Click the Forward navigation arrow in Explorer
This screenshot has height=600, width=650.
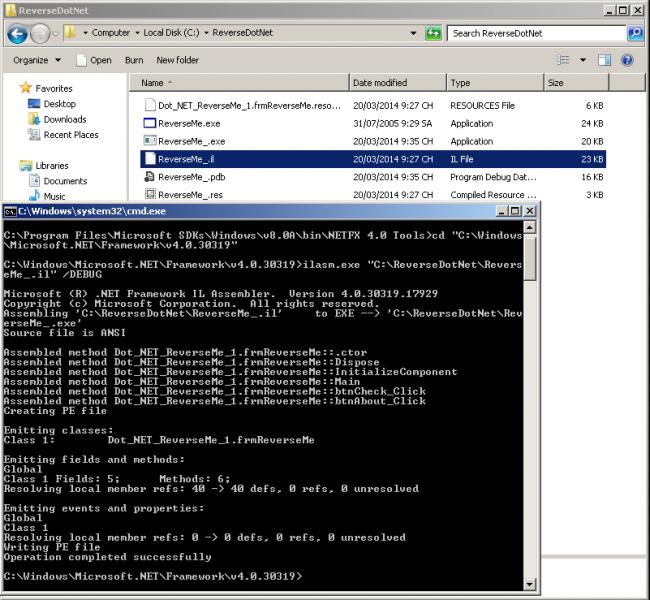click(x=40, y=34)
